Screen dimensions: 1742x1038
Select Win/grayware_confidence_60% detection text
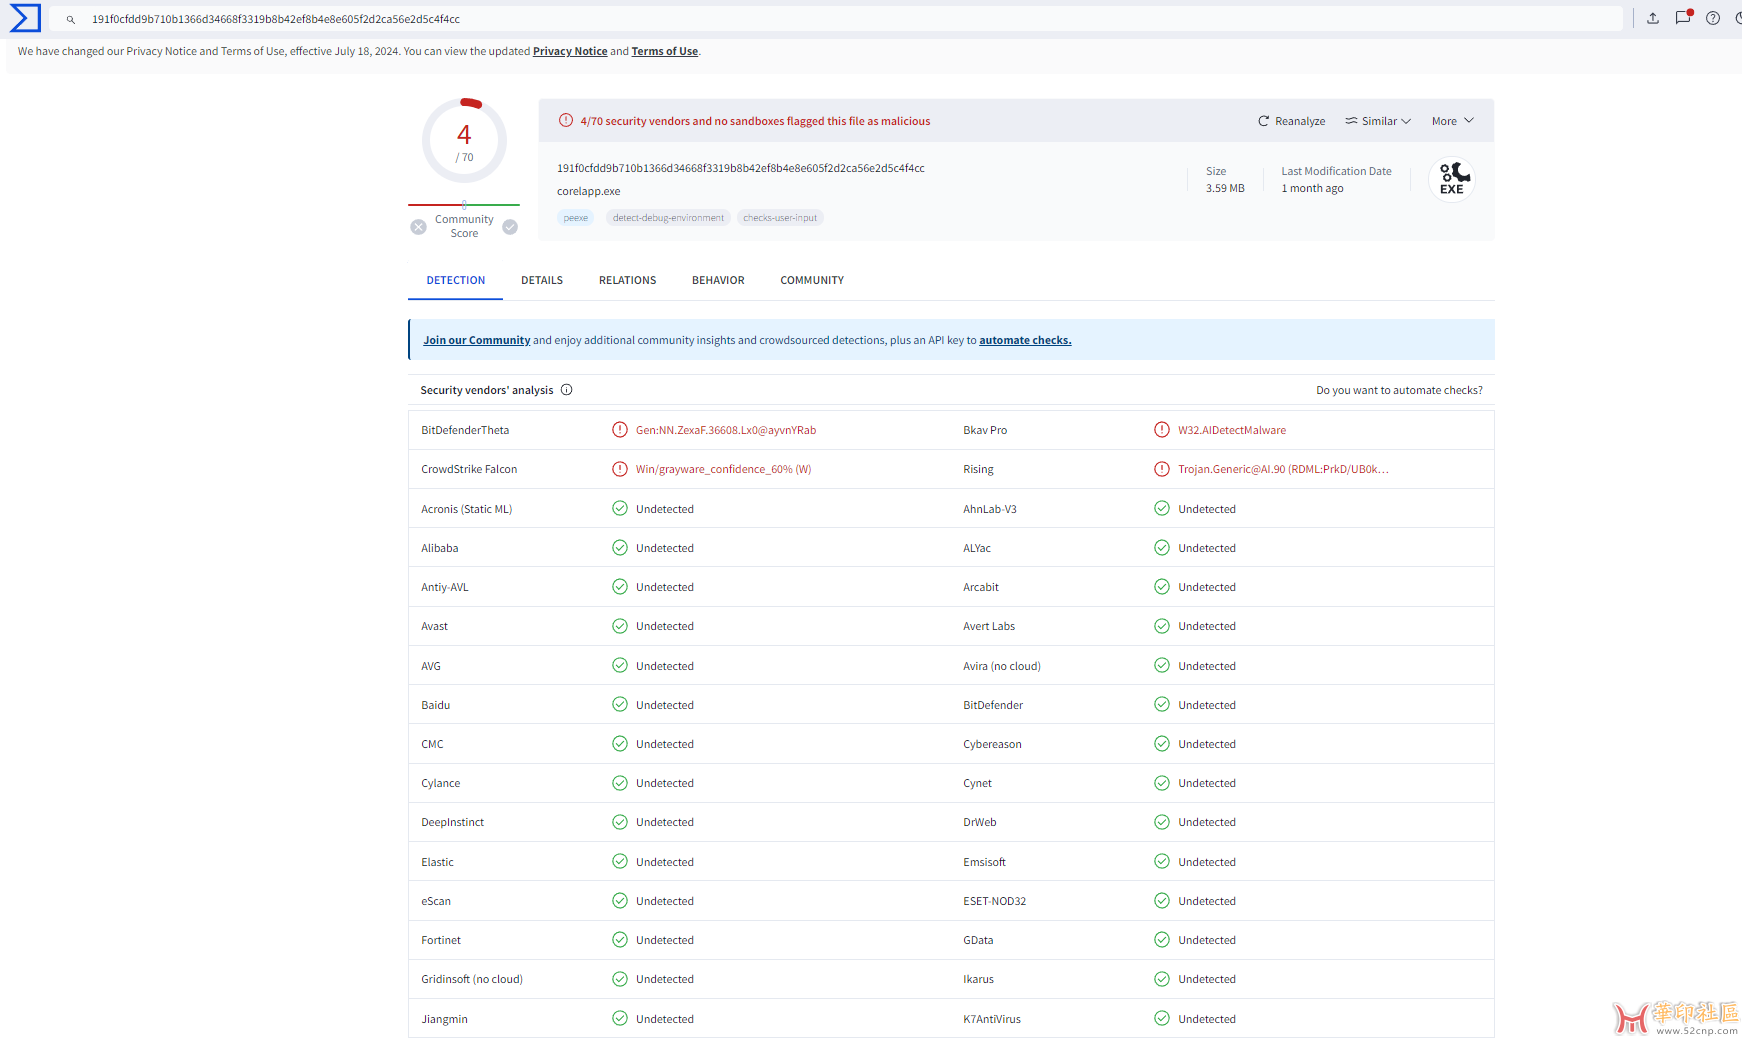(x=724, y=469)
